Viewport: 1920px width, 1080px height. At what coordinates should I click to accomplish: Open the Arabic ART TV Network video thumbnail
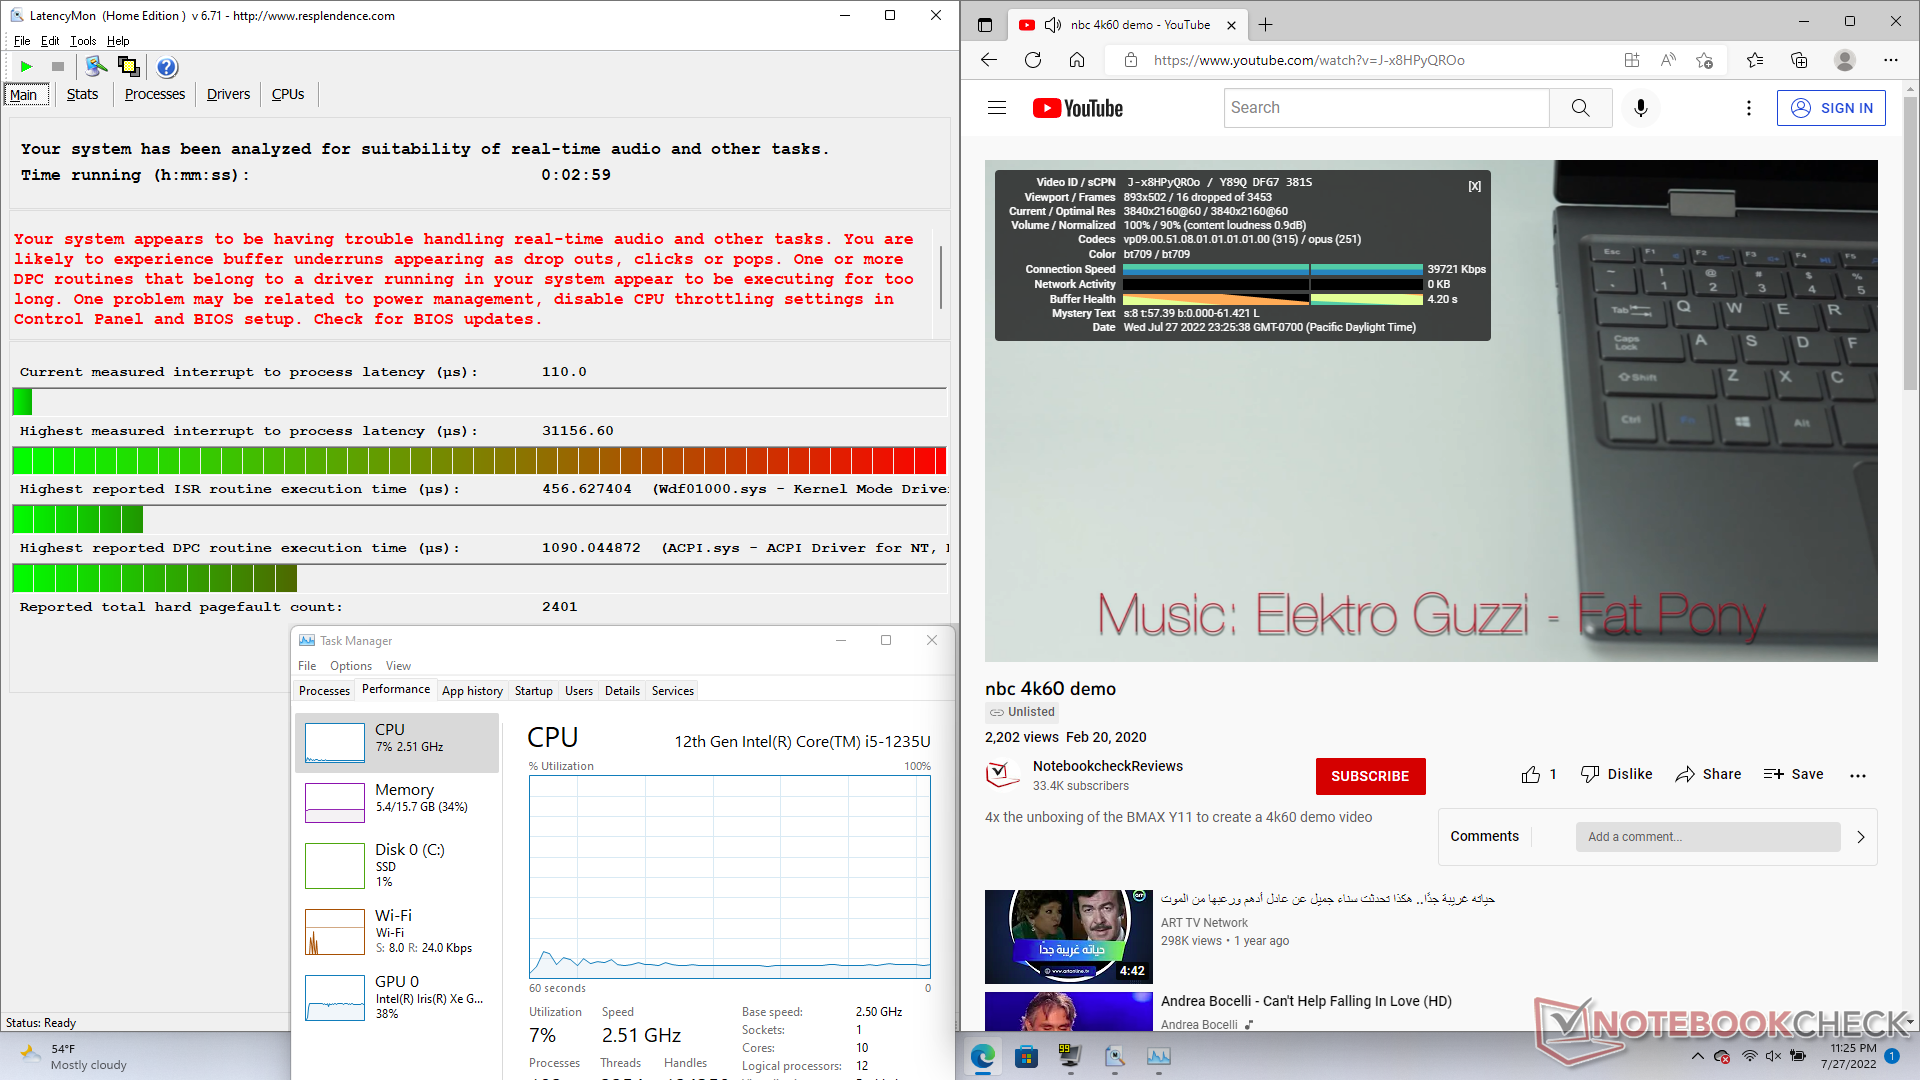tap(1069, 937)
